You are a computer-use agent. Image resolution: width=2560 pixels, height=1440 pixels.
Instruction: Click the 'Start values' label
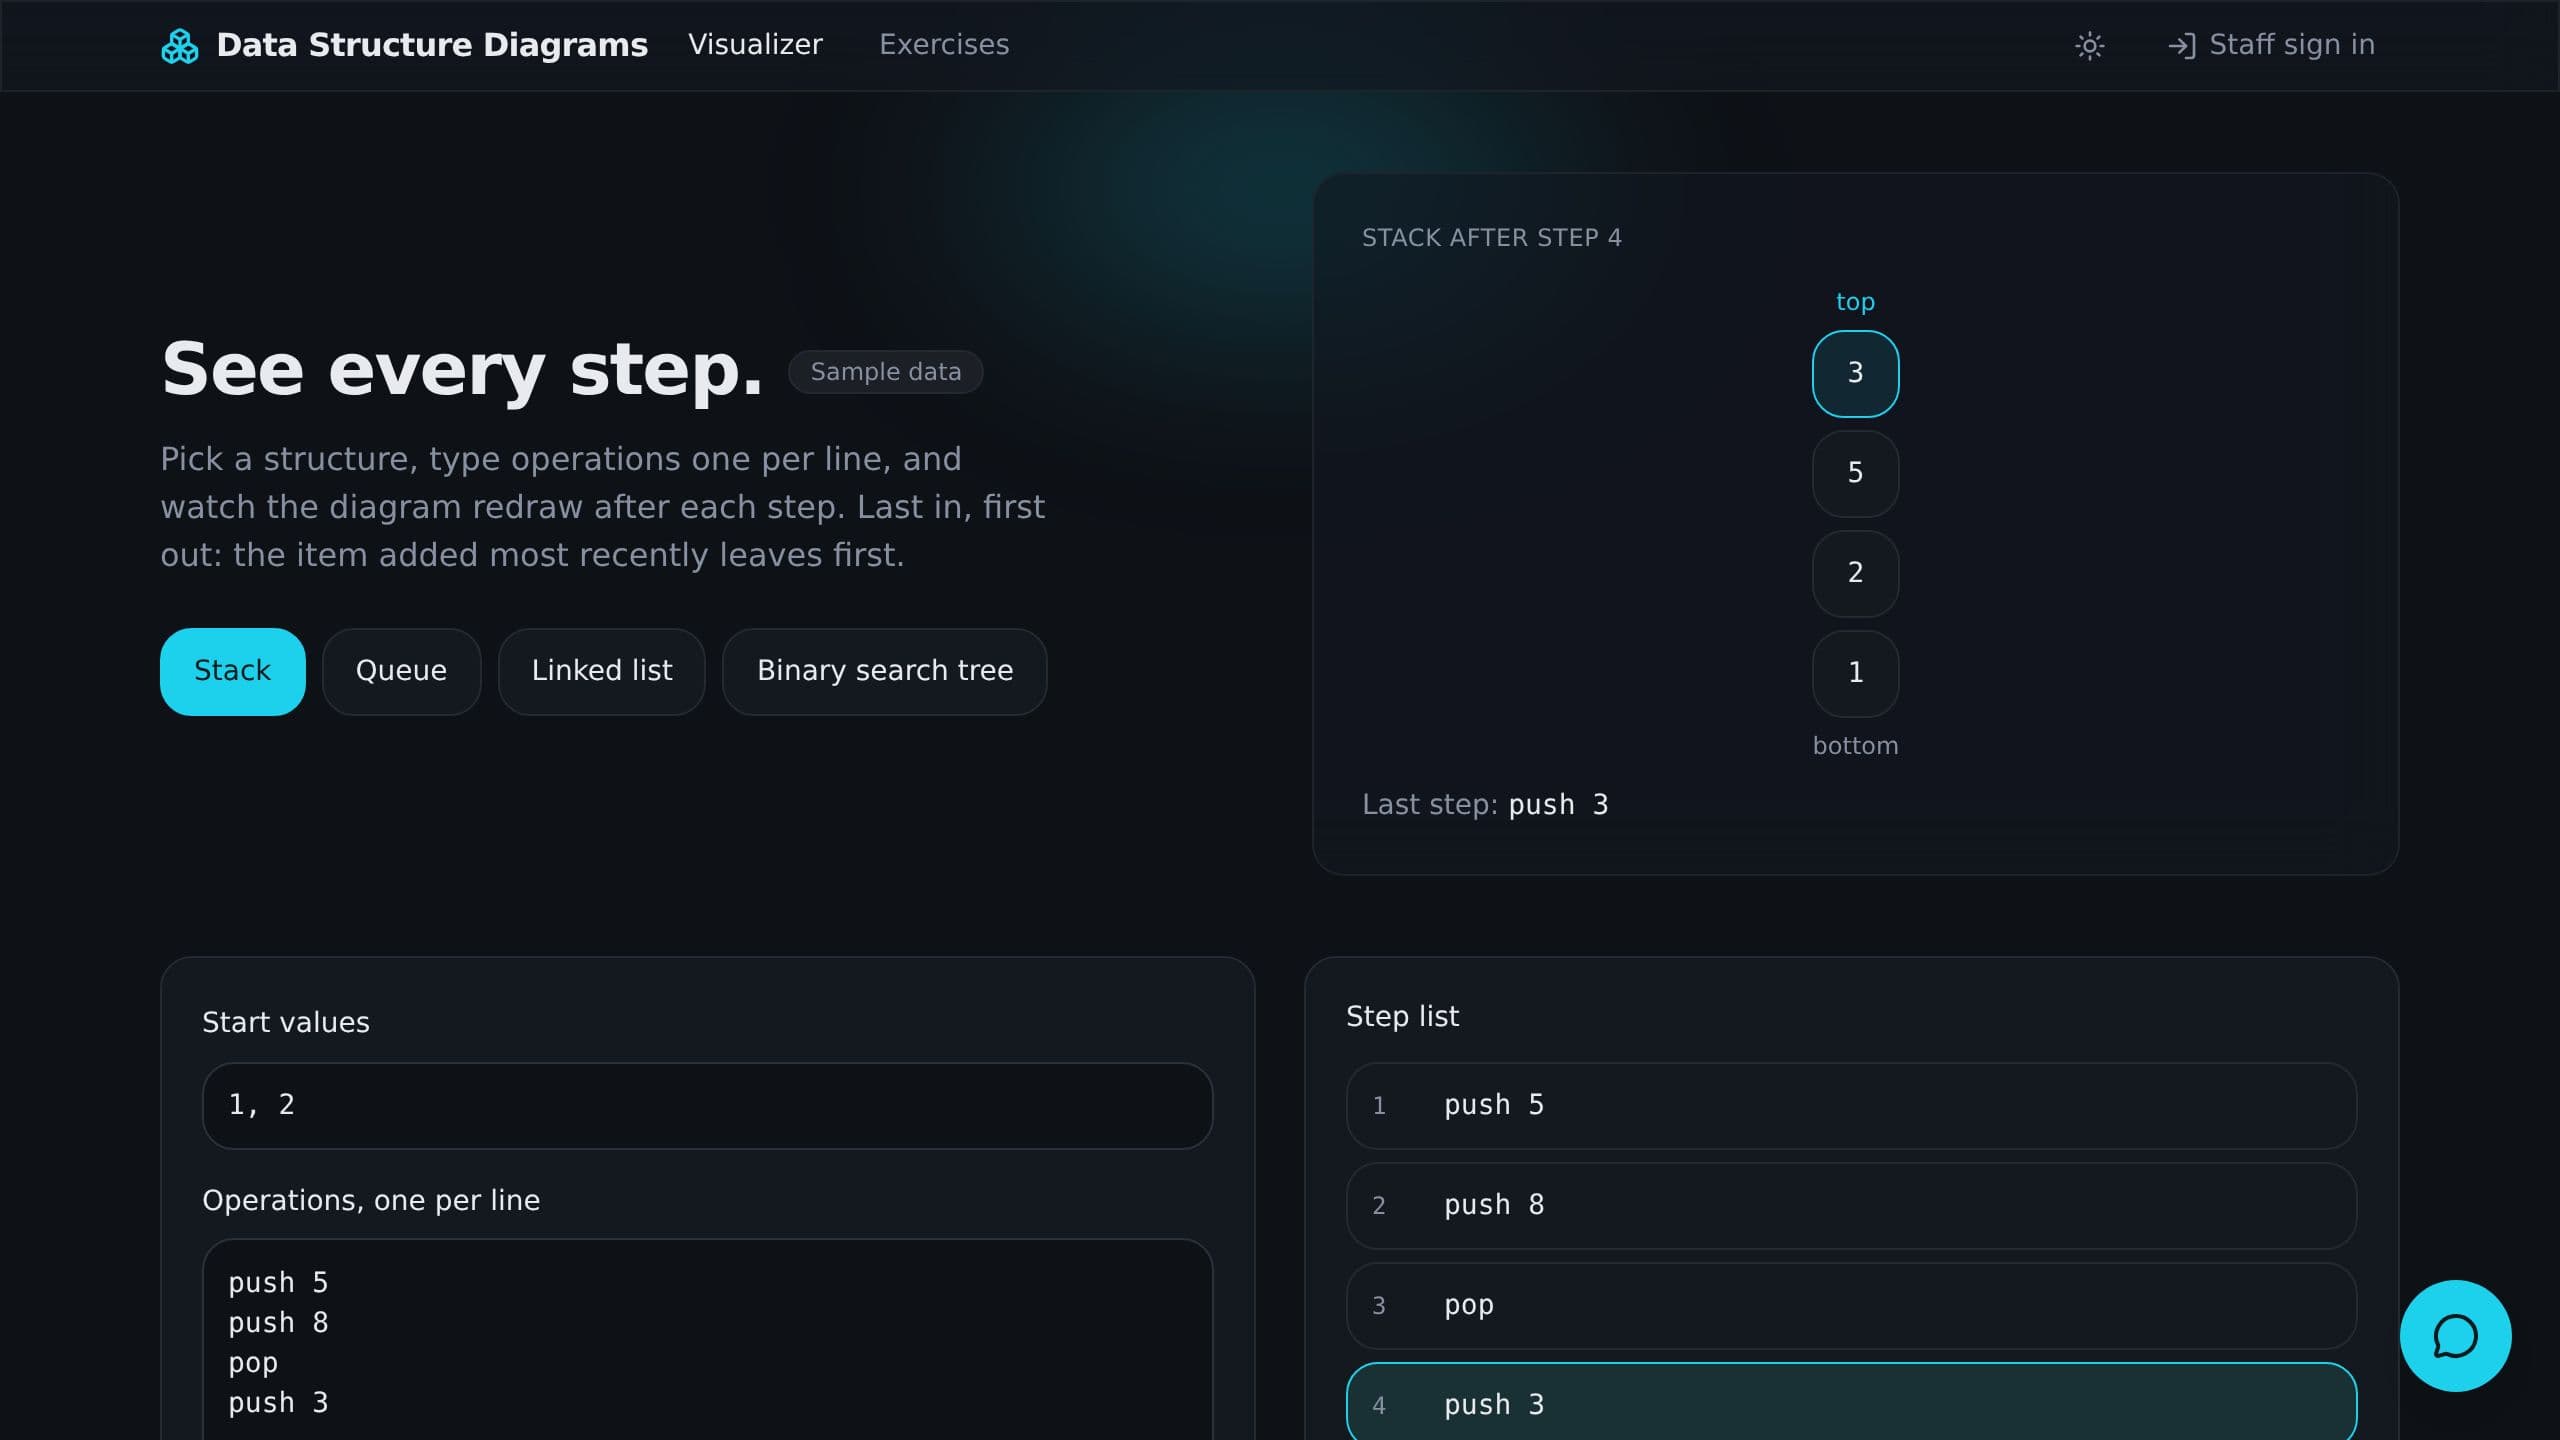[x=286, y=1023]
